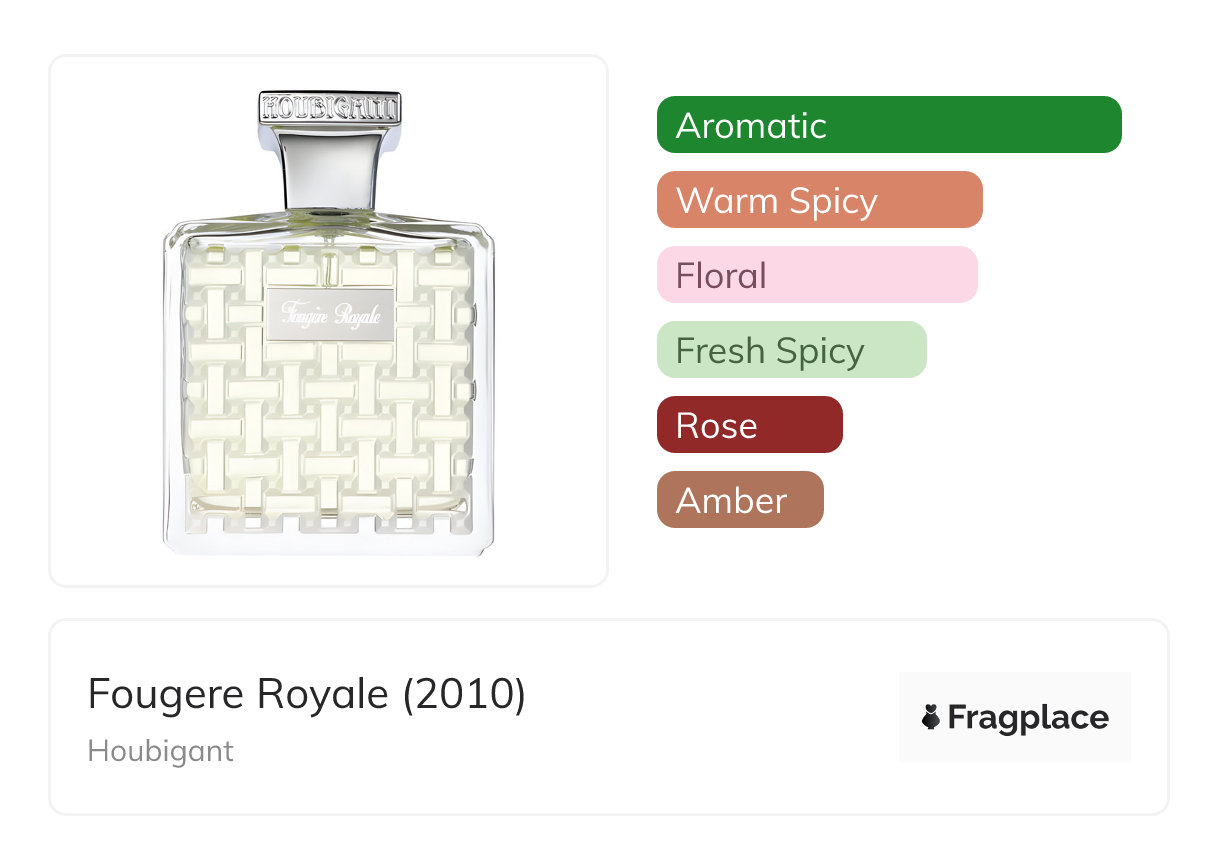
Task: Click the Fougere Royale plate on the bottle
Action: point(331,314)
